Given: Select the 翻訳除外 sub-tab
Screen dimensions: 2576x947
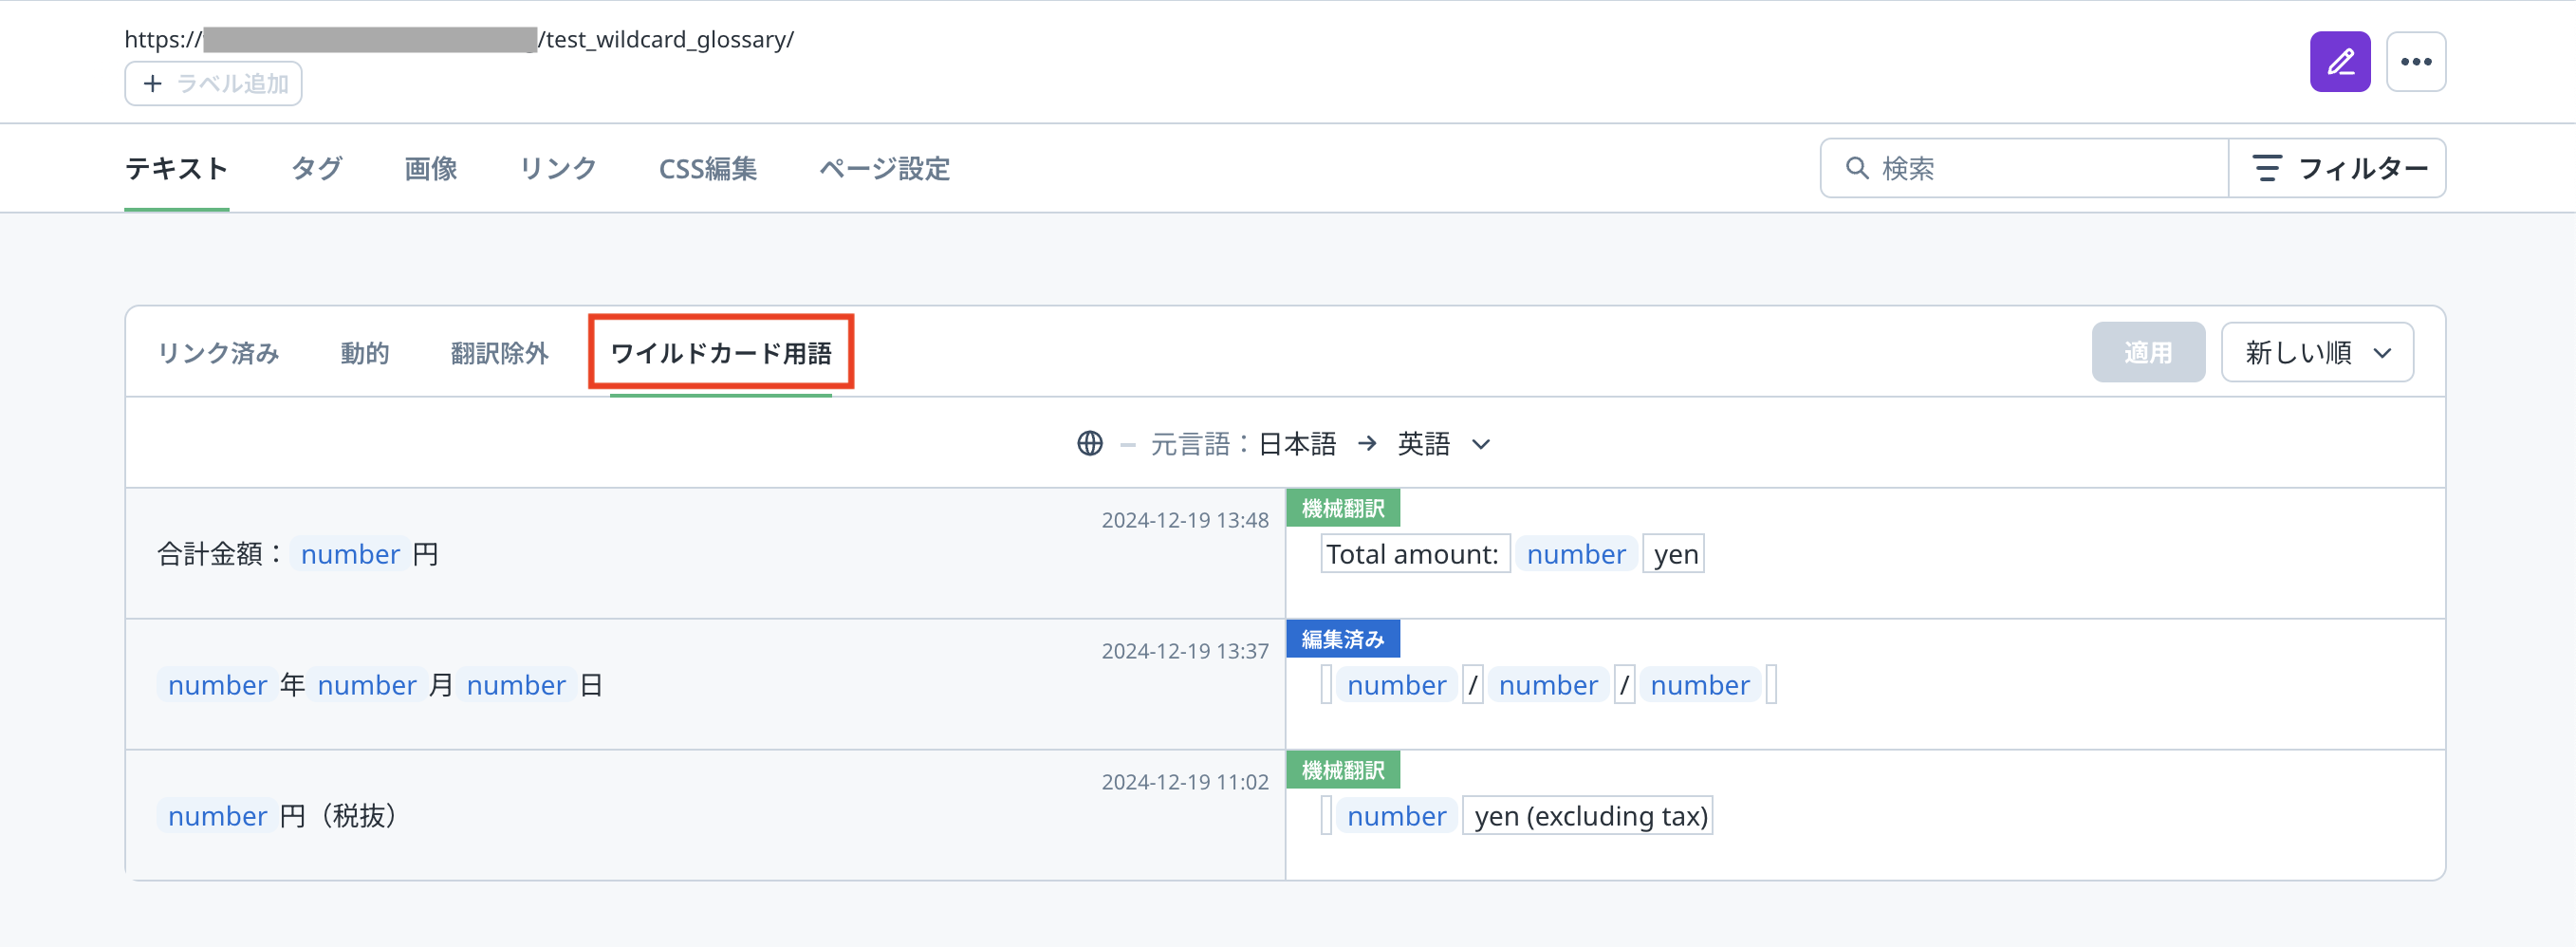Looking at the screenshot, I should pyautogui.click(x=499, y=353).
